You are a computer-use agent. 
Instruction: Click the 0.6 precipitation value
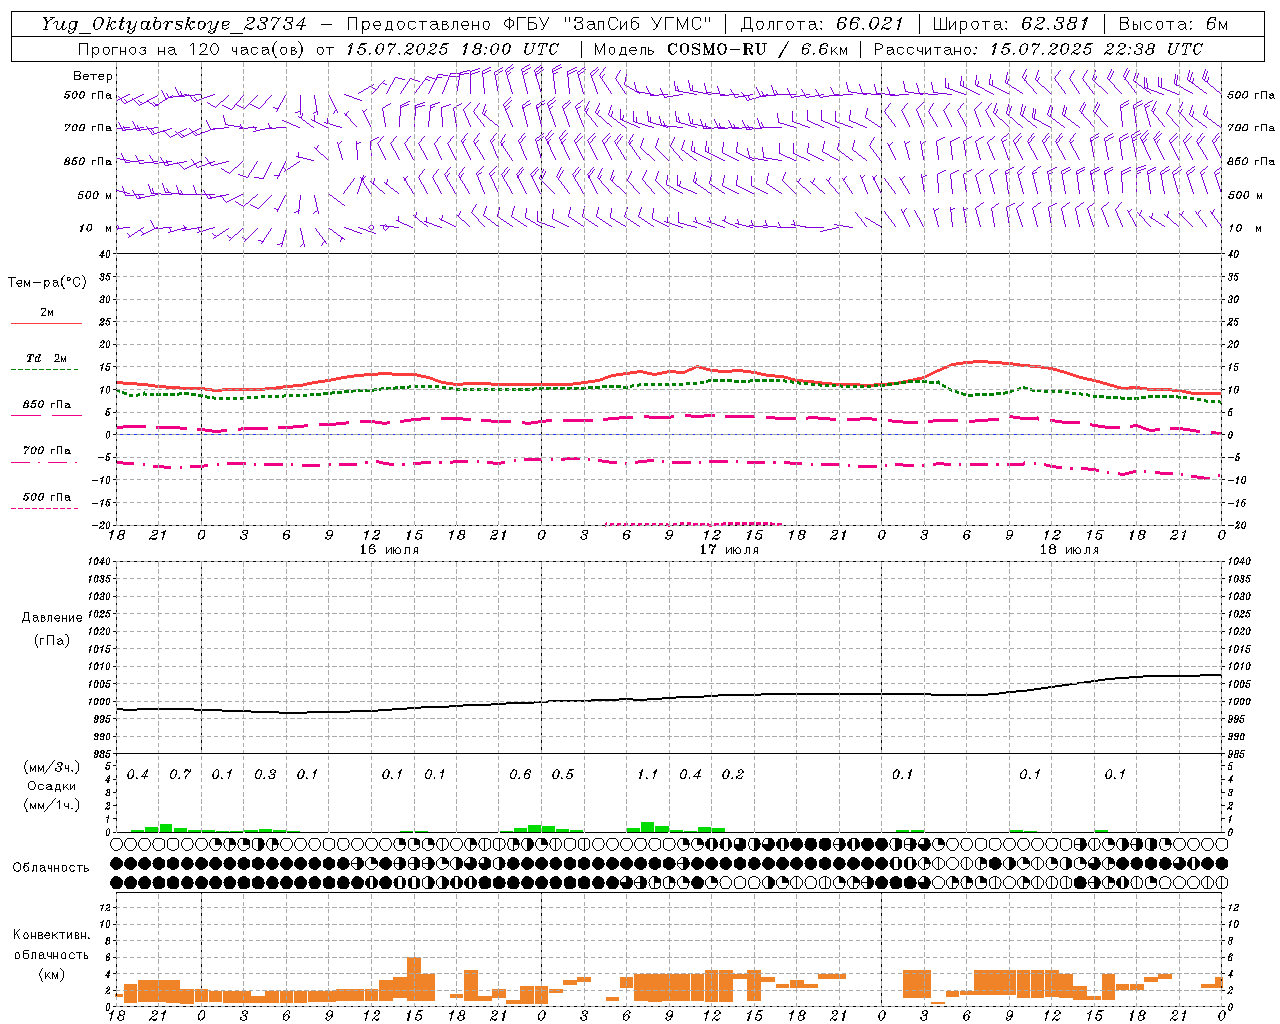[x=520, y=774]
